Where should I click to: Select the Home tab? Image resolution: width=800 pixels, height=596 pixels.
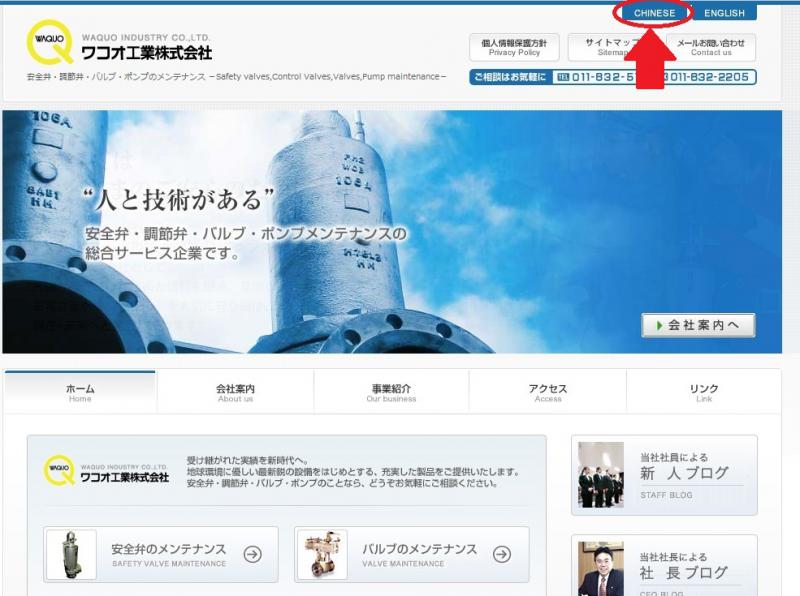80,392
